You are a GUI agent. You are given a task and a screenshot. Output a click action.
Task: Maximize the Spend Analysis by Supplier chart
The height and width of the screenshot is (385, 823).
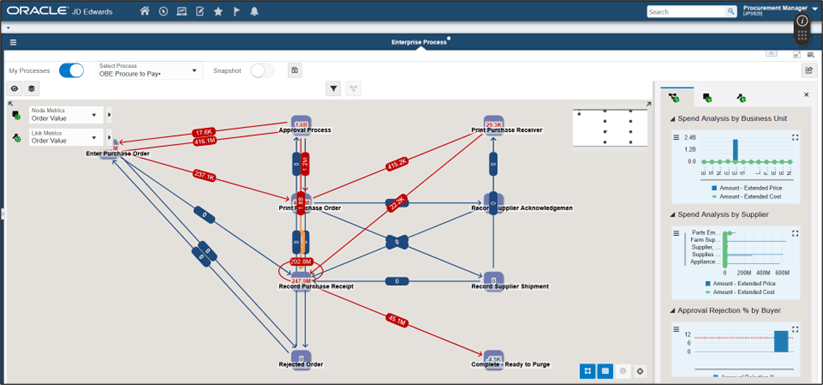click(795, 233)
